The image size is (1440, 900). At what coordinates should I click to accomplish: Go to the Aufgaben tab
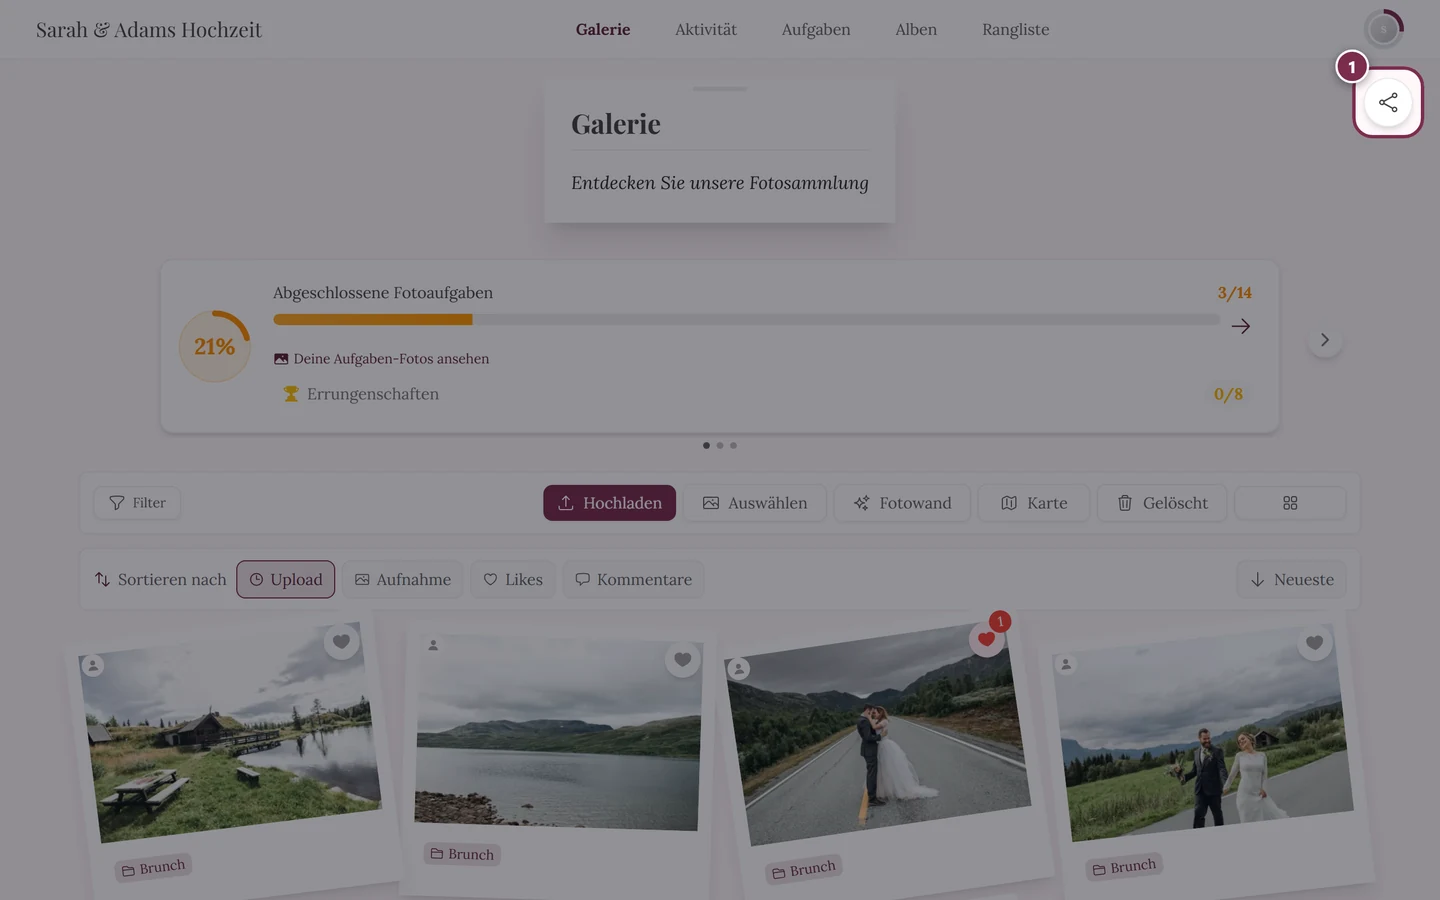click(x=816, y=30)
